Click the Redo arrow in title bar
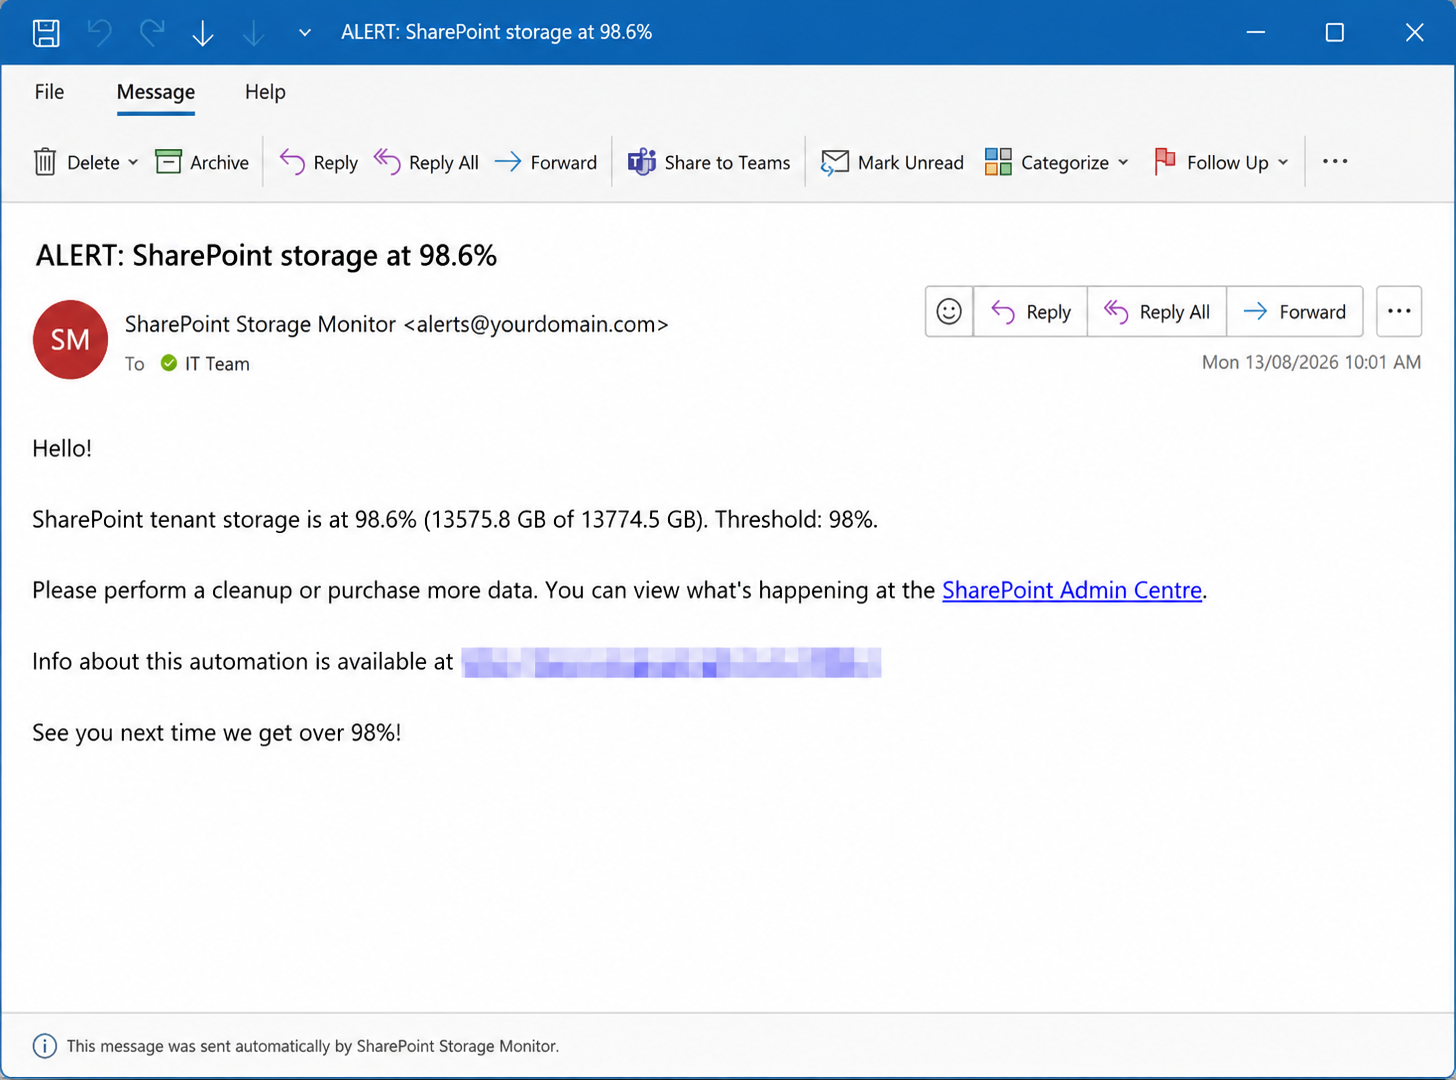The width and height of the screenshot is (1456, 1080). (152, 33)
